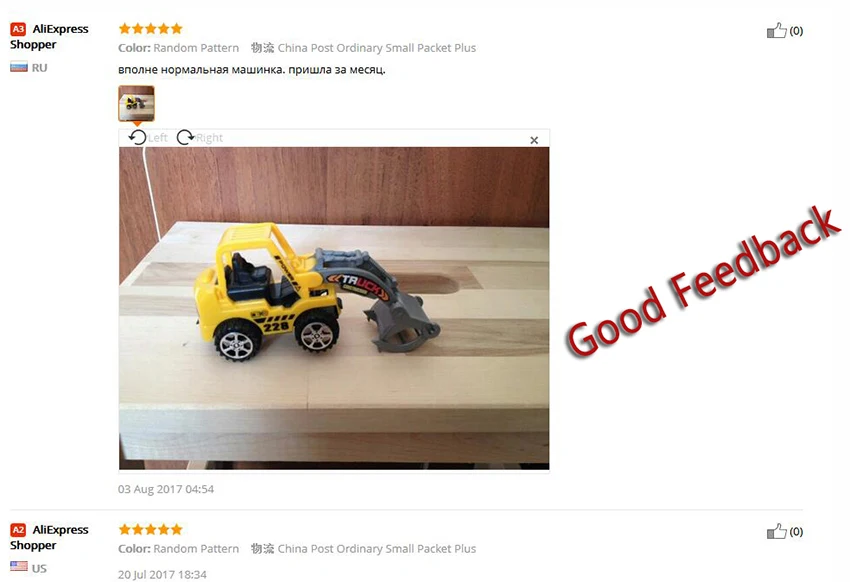
Task: Open the toy truck review thumbnail
Action: tap(137, 103)
